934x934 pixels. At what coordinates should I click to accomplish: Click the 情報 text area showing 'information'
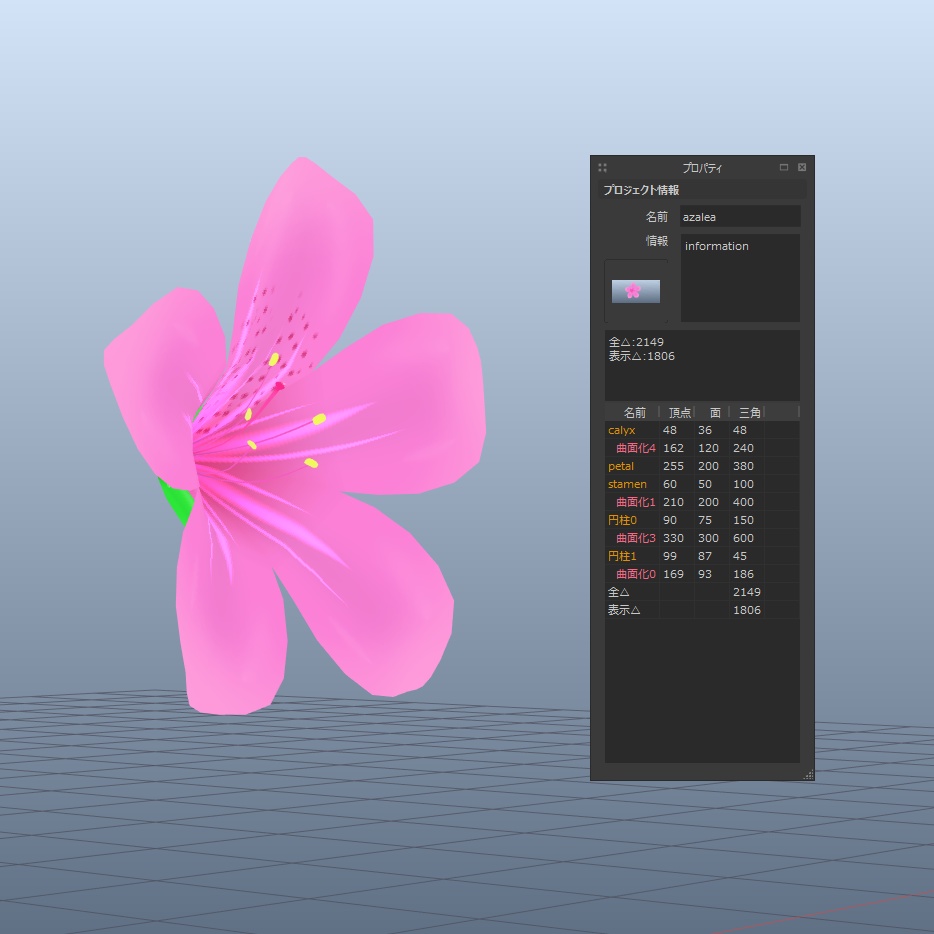coord(740,275)
